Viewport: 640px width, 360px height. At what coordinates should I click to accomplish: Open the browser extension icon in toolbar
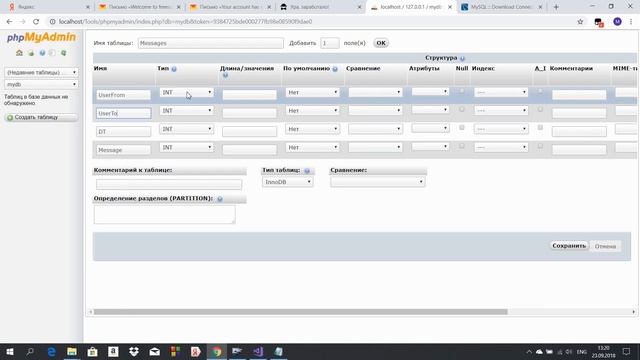tap(599, 22)
